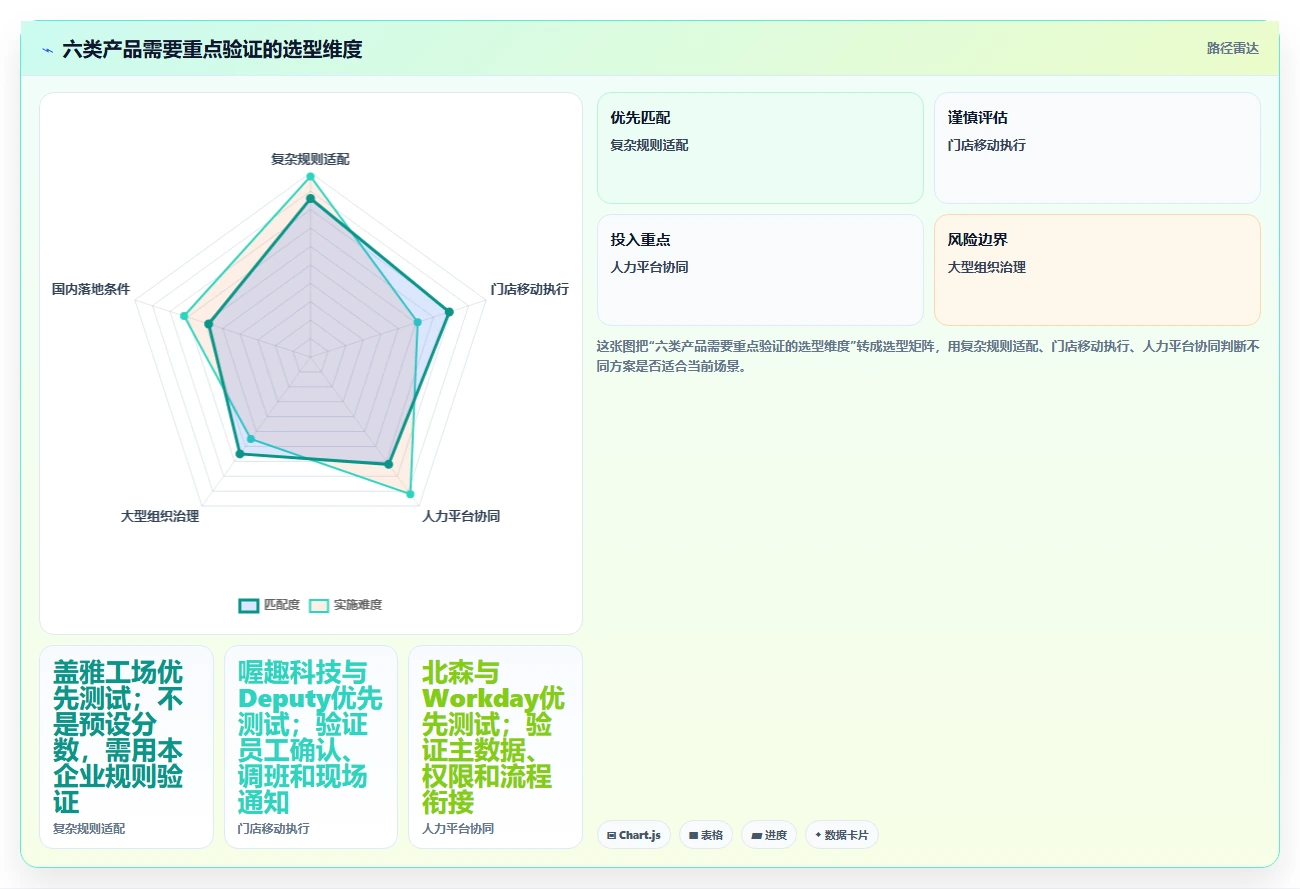The height and width of the screenshot is (889, 1300).
Task: Click the description paragraph starting 这张图把
Action: point(929,356)
